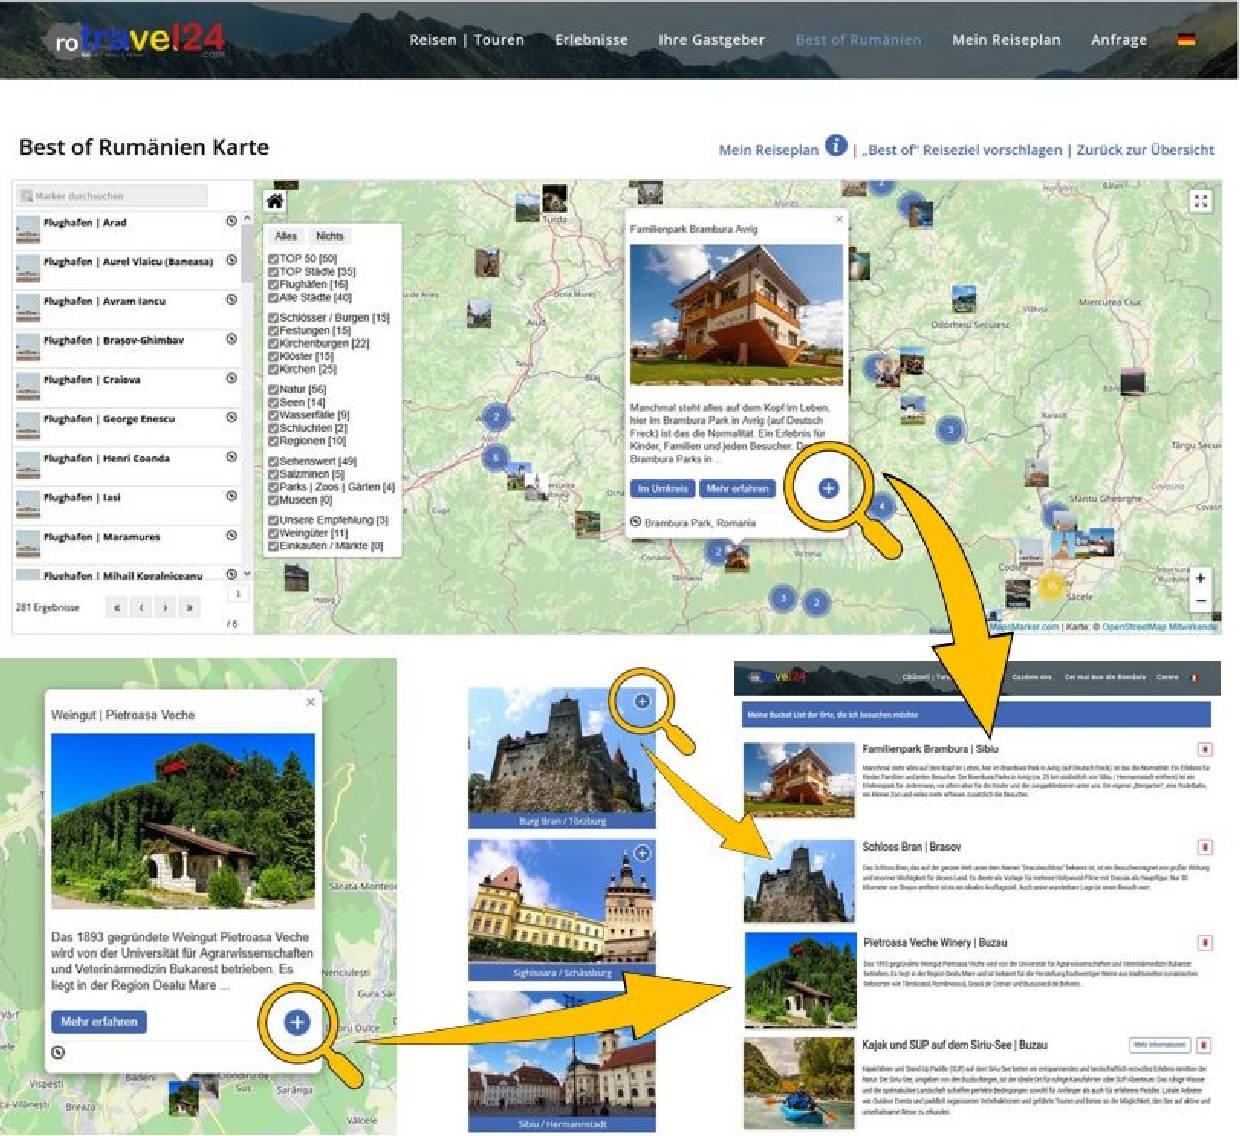The height and width of the screenshot is (1136, 1240).
Task: Close the Weingut Pietroasa Veche popup
Action: (x=310, y=702)
